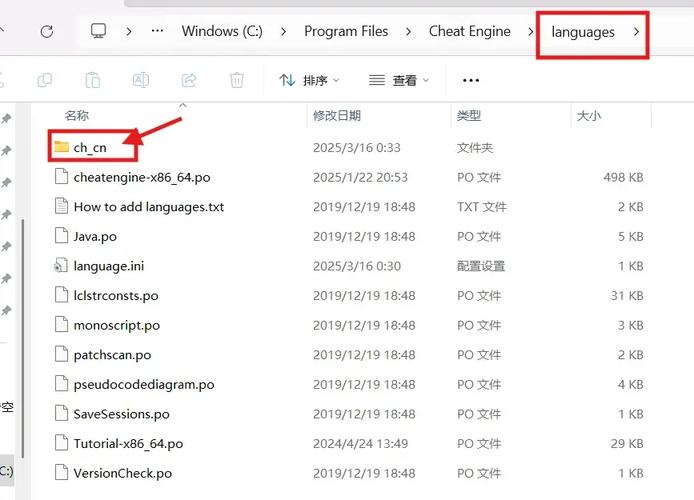Open the toolbar's three-dot more options menu
Image resolution: width=694 pixels, height=500 pixels.
470,81
